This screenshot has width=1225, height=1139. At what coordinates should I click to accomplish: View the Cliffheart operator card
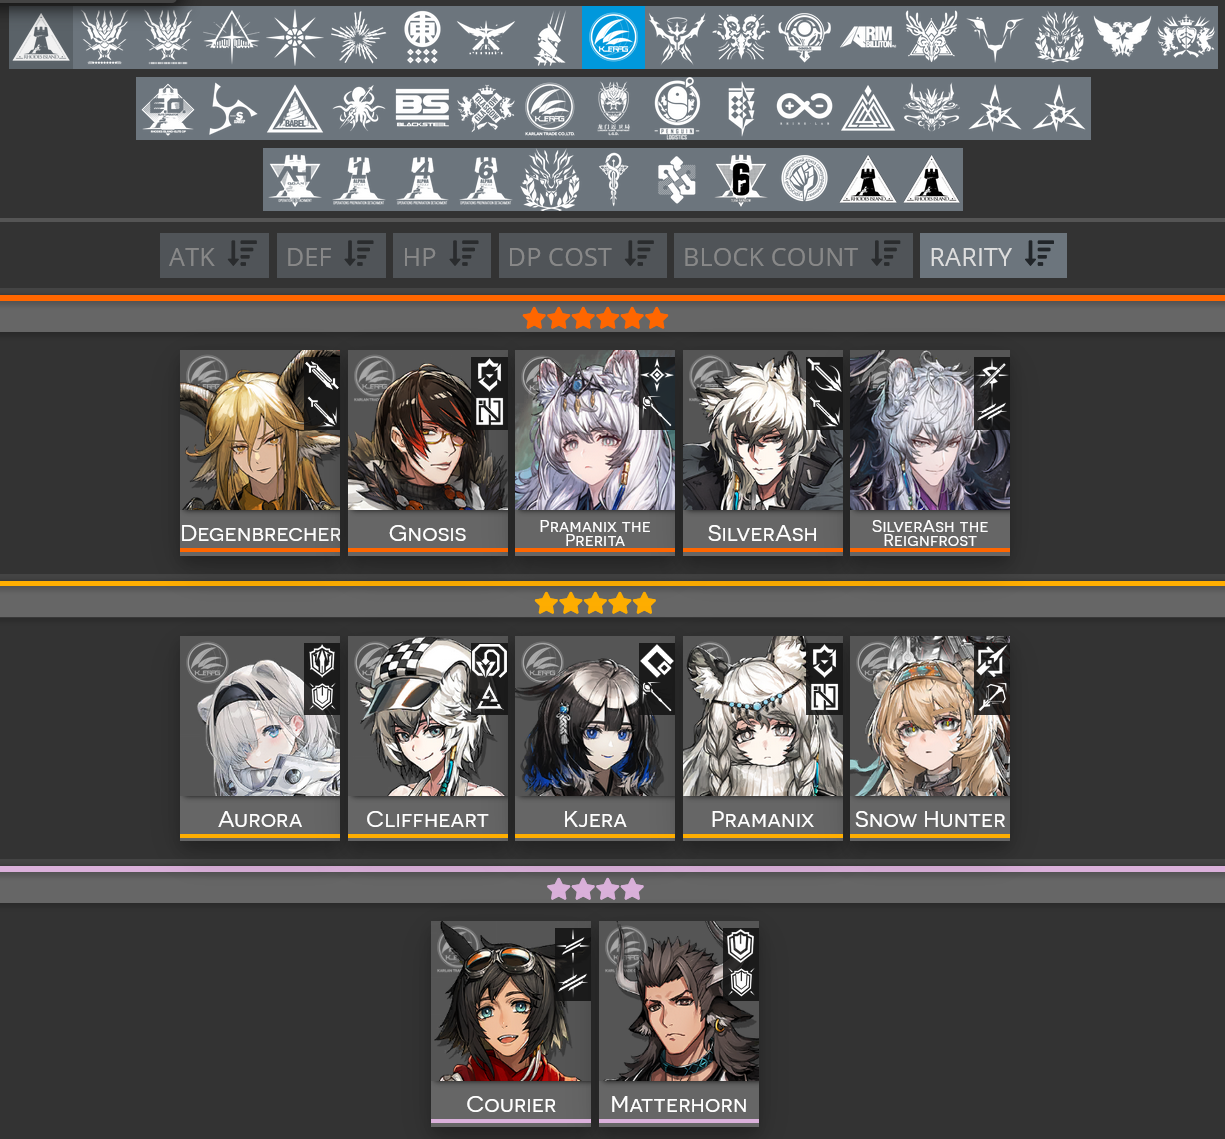(x=428, y=738)
